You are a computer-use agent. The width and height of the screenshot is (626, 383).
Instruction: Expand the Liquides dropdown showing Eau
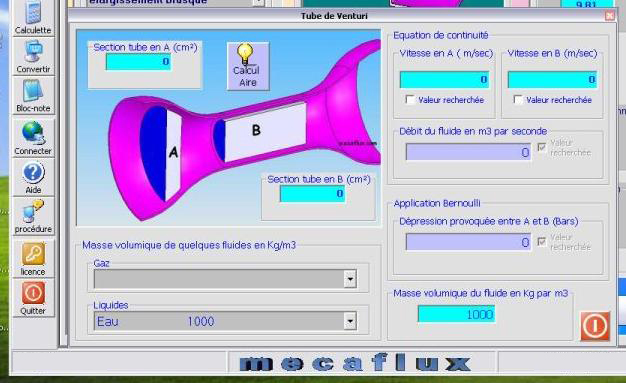pyautogui.click(x=350, y=321)
